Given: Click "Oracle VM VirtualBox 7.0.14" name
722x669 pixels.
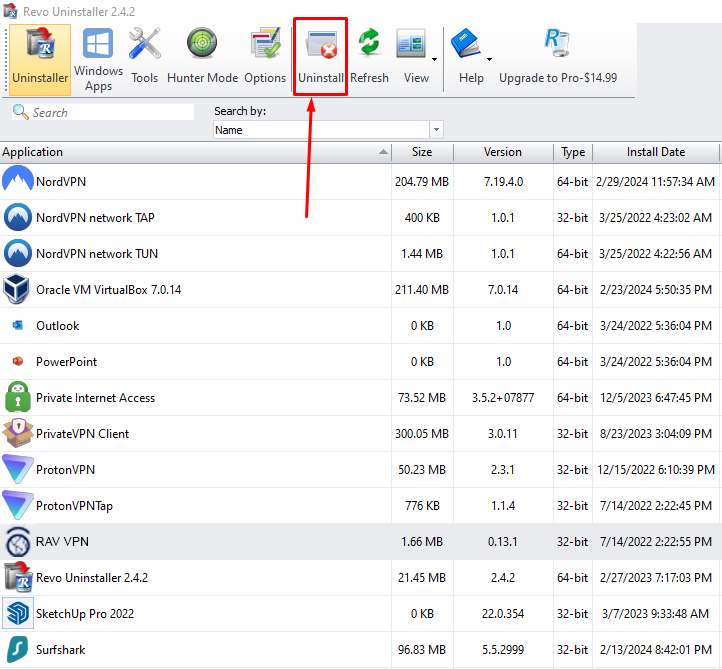Looking at the screenshot, I should [109, 290].
